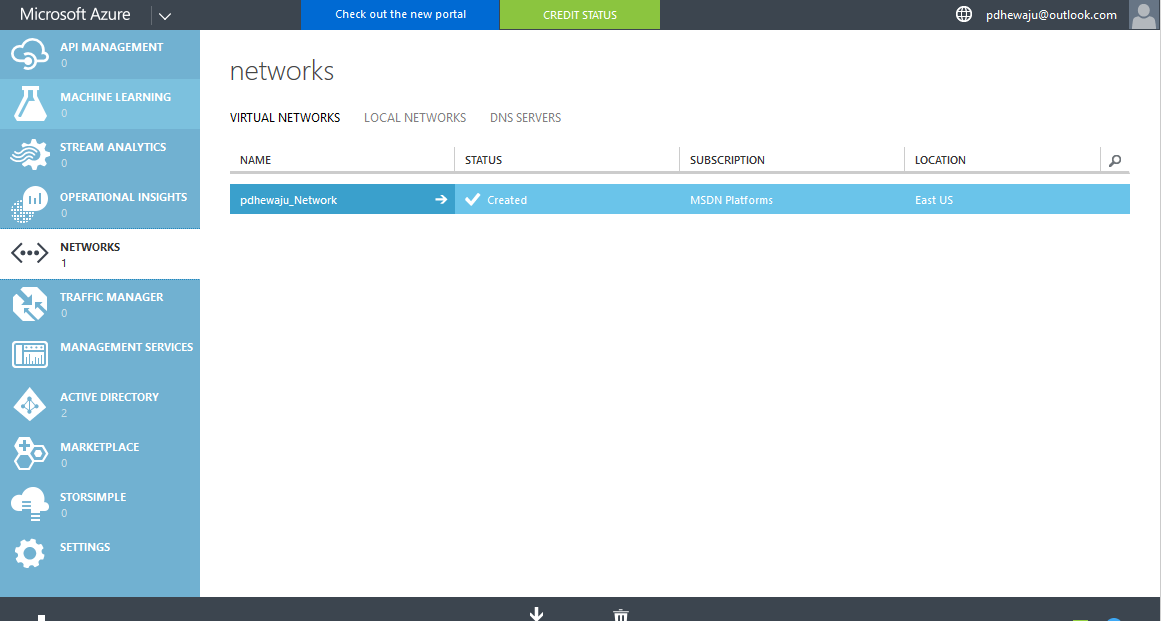Open Operational Insights using its chart icon
Image resolution: width=1161 pixels, height=621 pixels.
pos(30,204)
